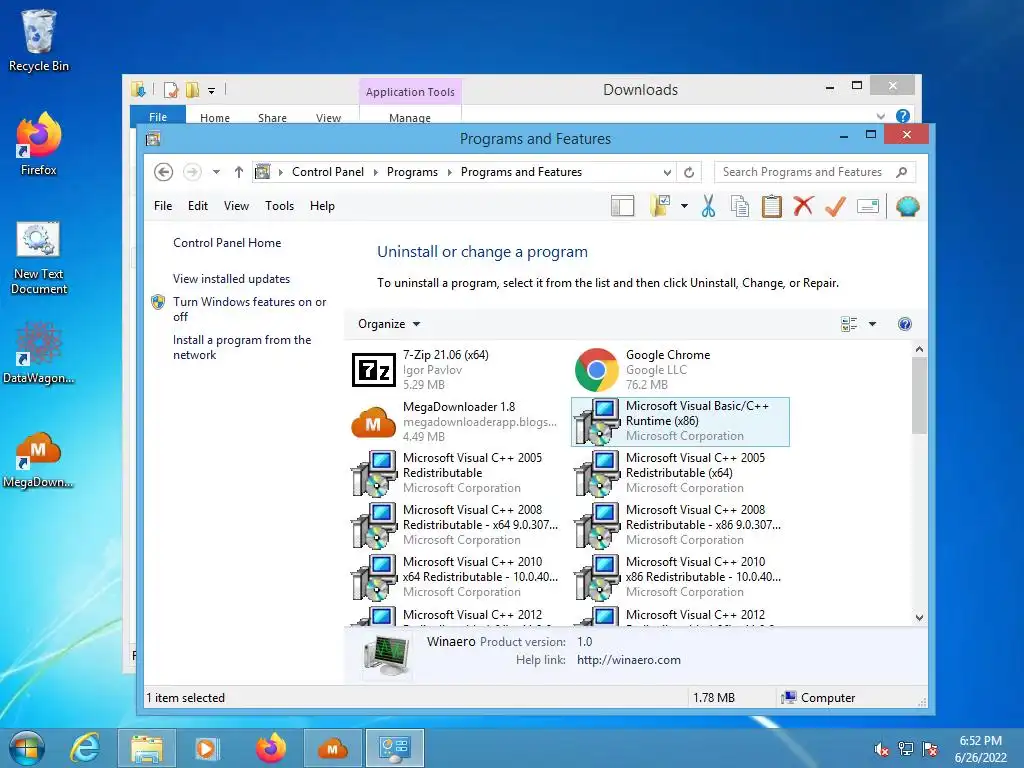Click the Back navigation arrow
The image size is (1024, 768).
(163, 172)
